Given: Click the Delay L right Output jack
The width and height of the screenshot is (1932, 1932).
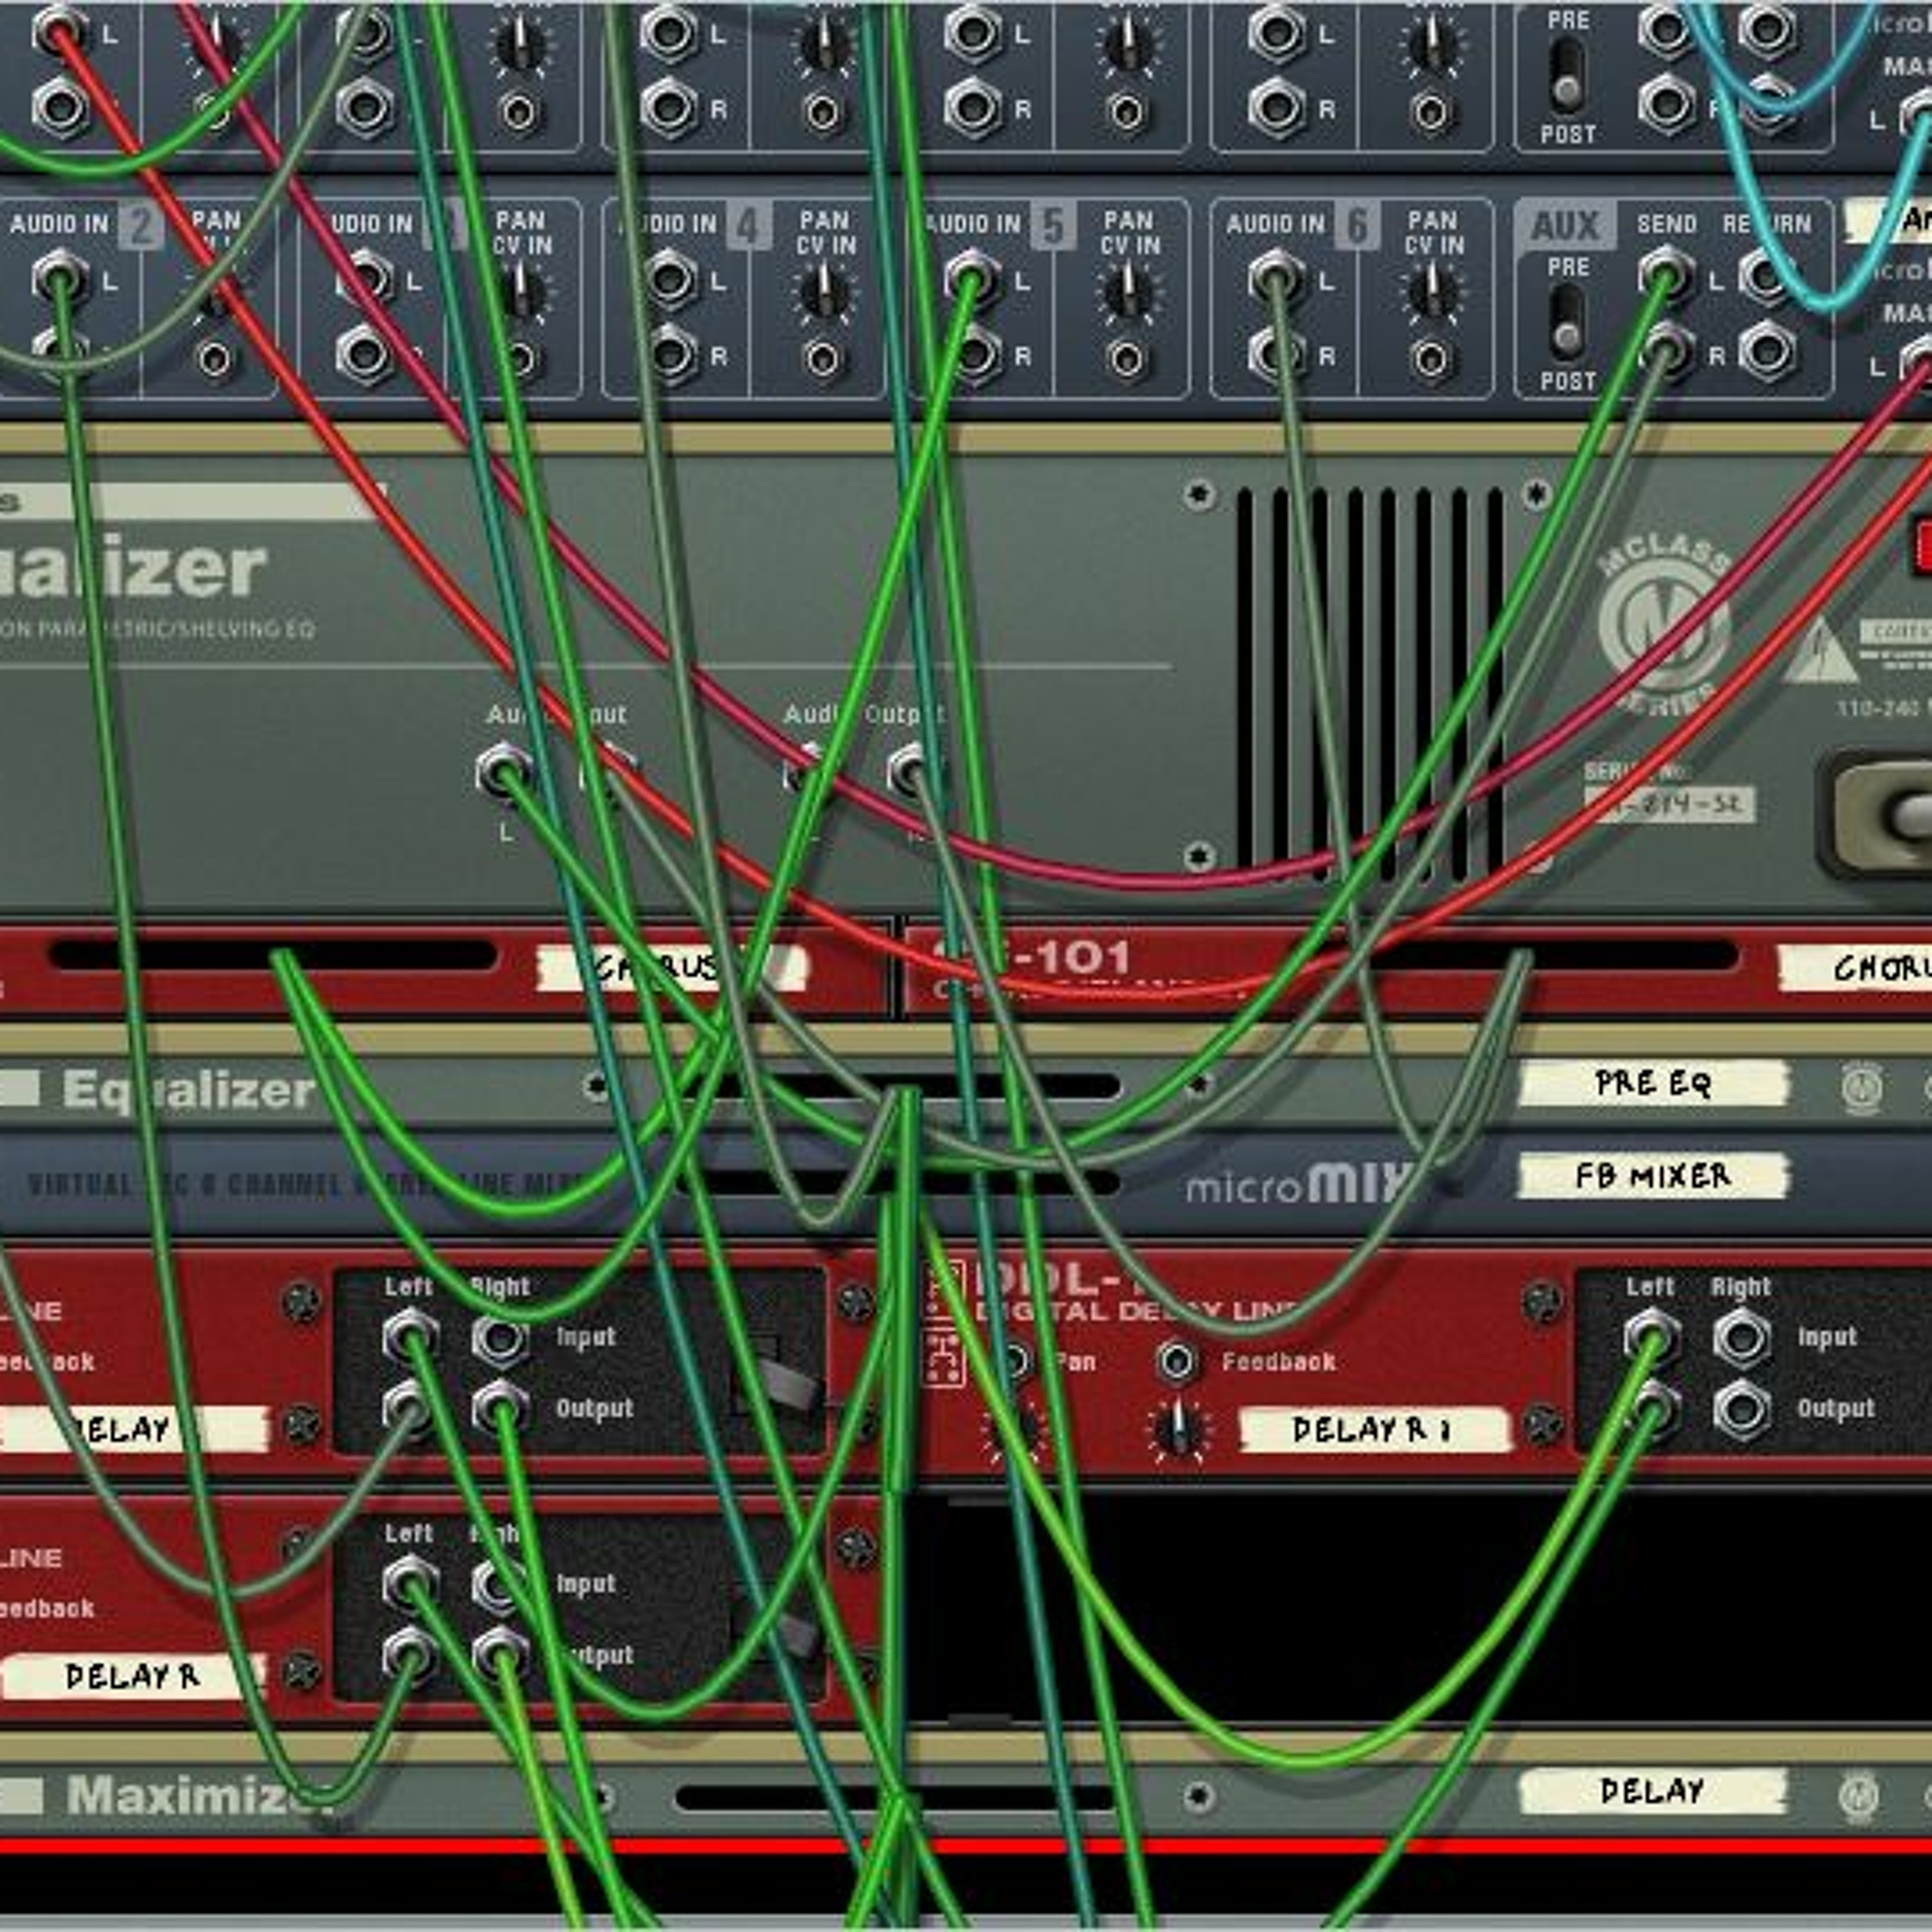Looking at the screenshot, I should point(500,1409).
